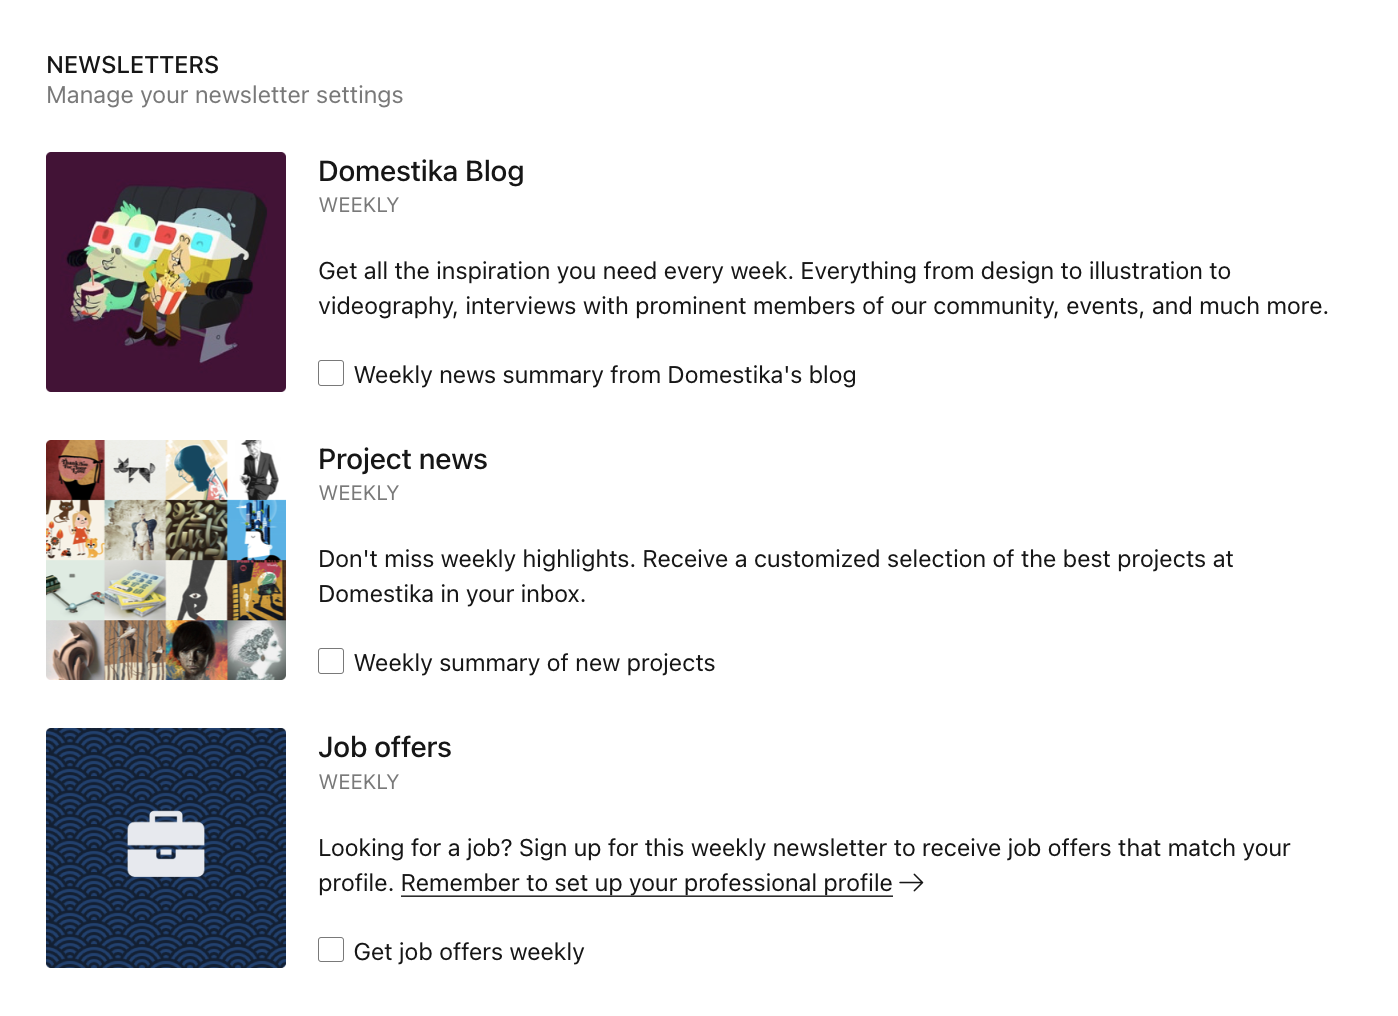
Task: Check the Get job offers weekly checkbox
Action: (331, 950)
